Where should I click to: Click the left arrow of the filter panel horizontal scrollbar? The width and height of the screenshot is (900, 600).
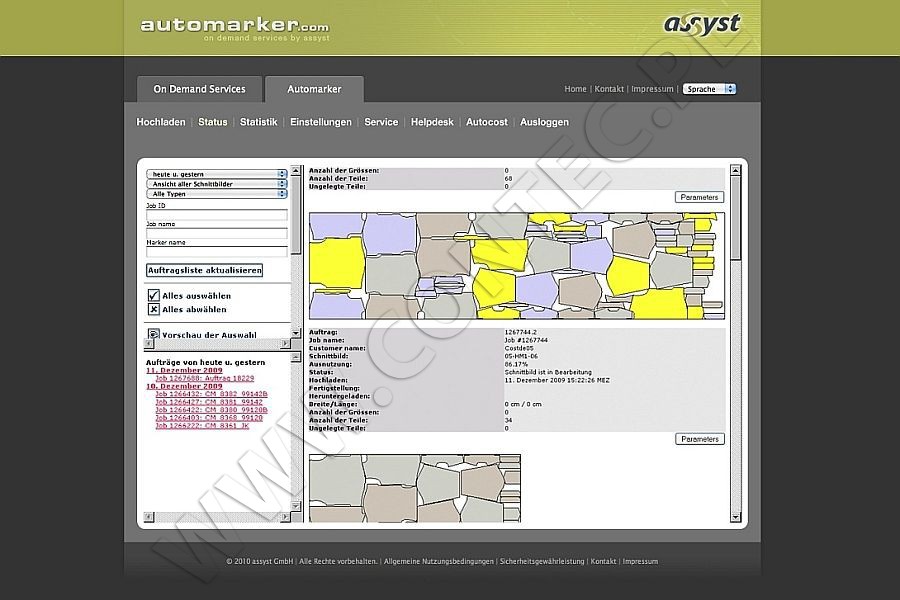pos(149,343)
